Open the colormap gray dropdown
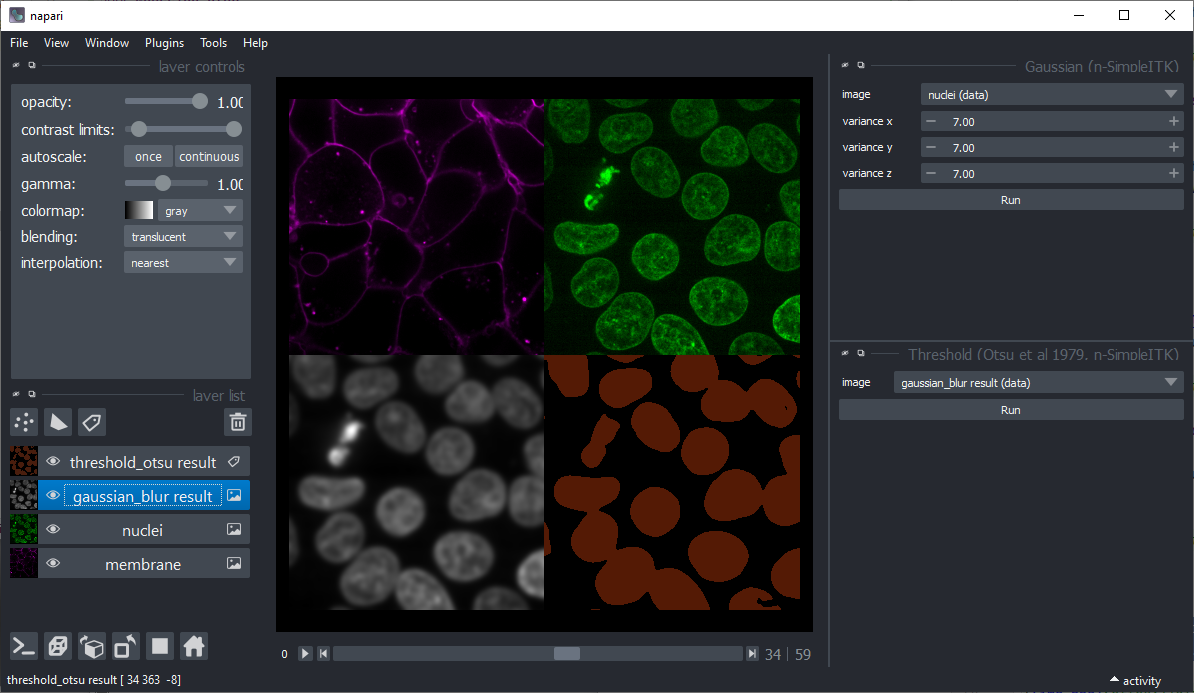Screen dimensions: 1194x693 click(x=200, y=210)
